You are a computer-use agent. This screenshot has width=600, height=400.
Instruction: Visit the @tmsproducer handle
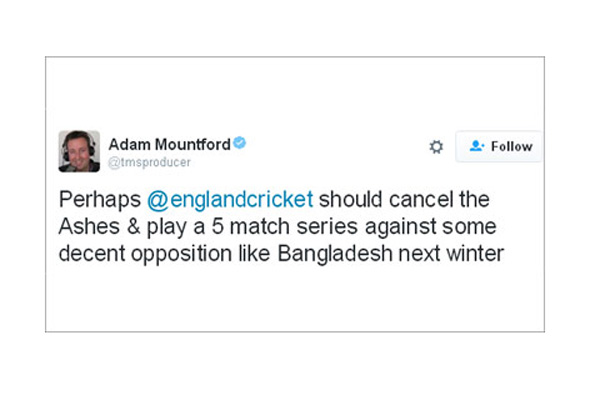149,162
